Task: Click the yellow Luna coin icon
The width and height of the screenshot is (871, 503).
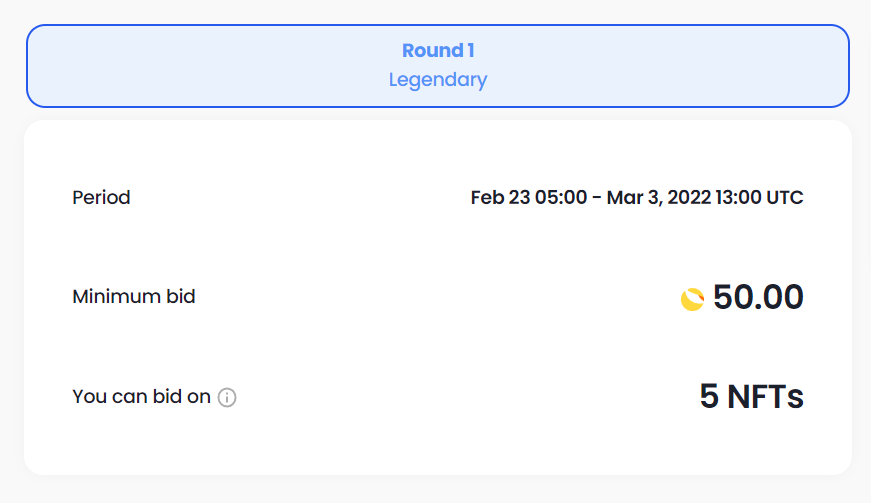Action: tap(692, 299)
